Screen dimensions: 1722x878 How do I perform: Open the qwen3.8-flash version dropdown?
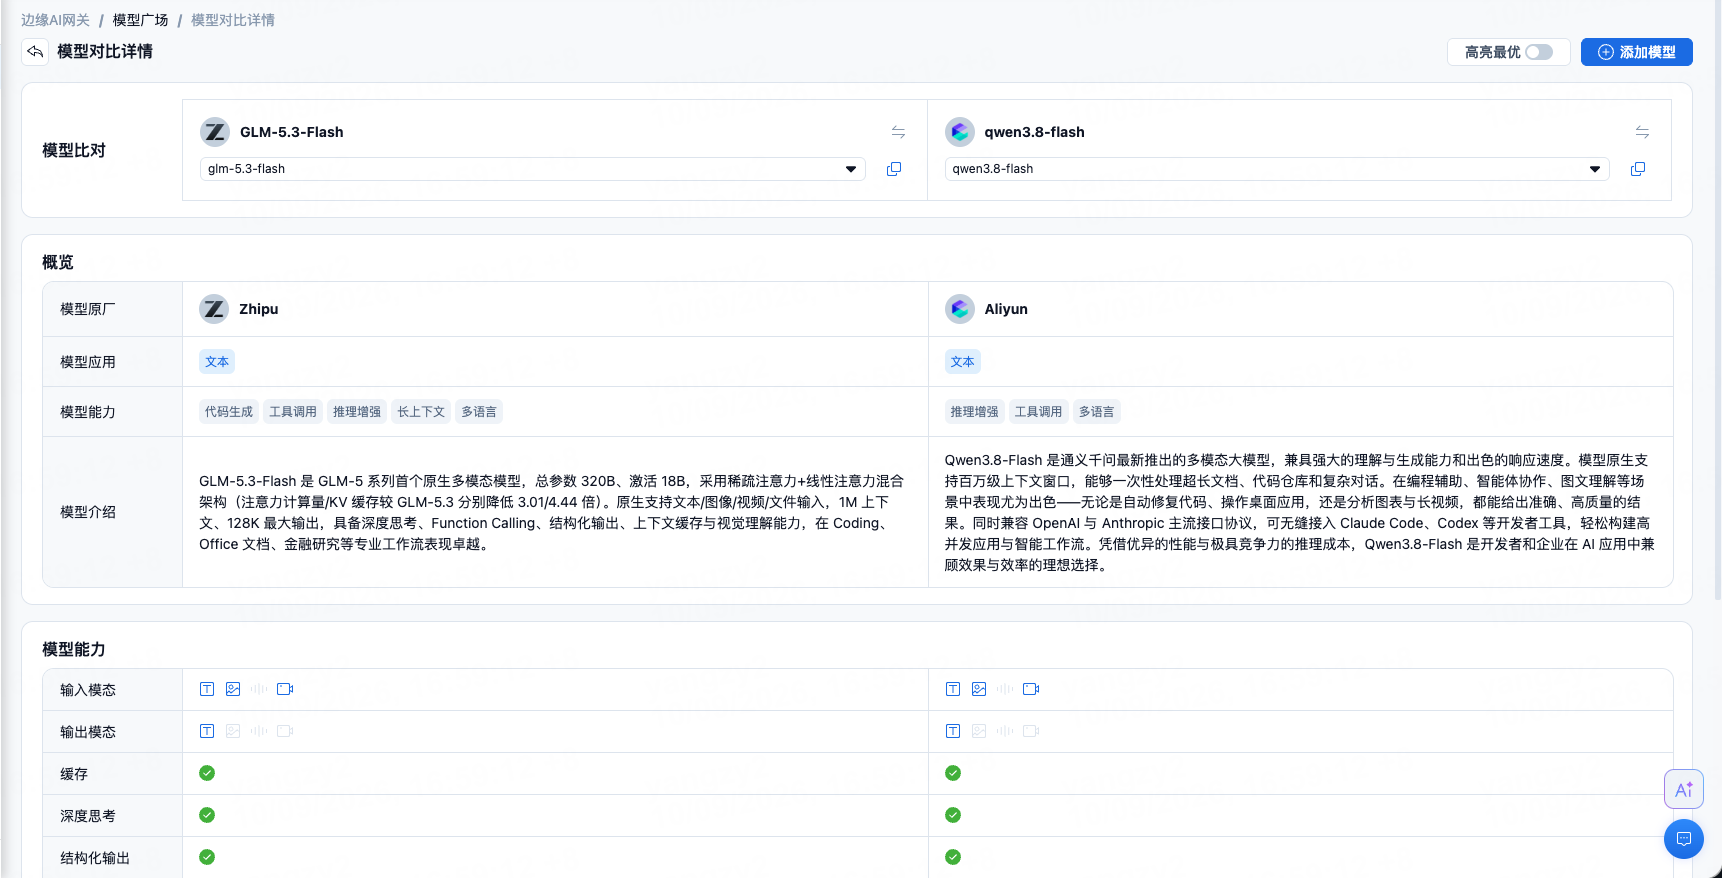1276,169
